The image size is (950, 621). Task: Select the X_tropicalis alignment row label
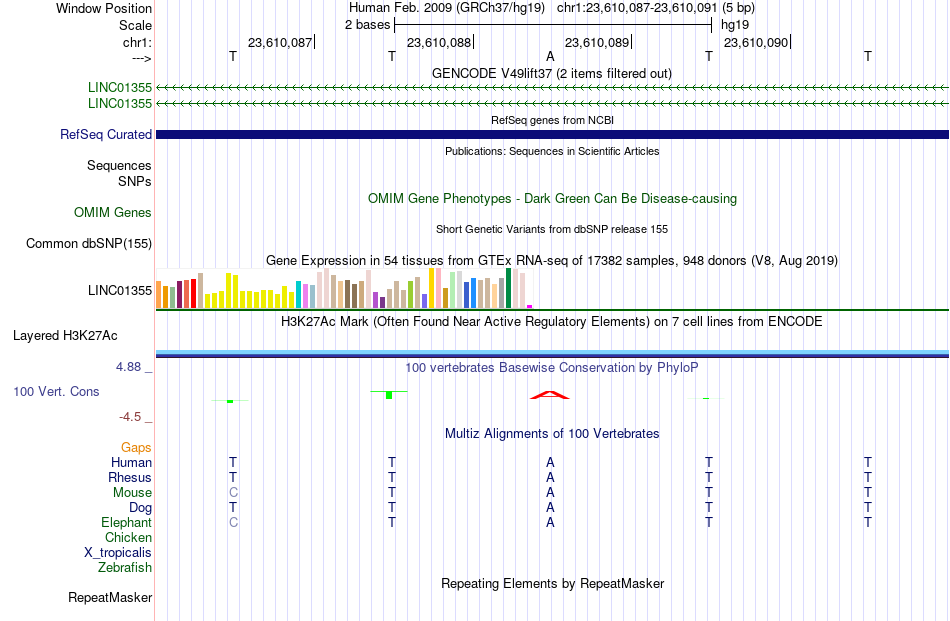coord(118,553)
